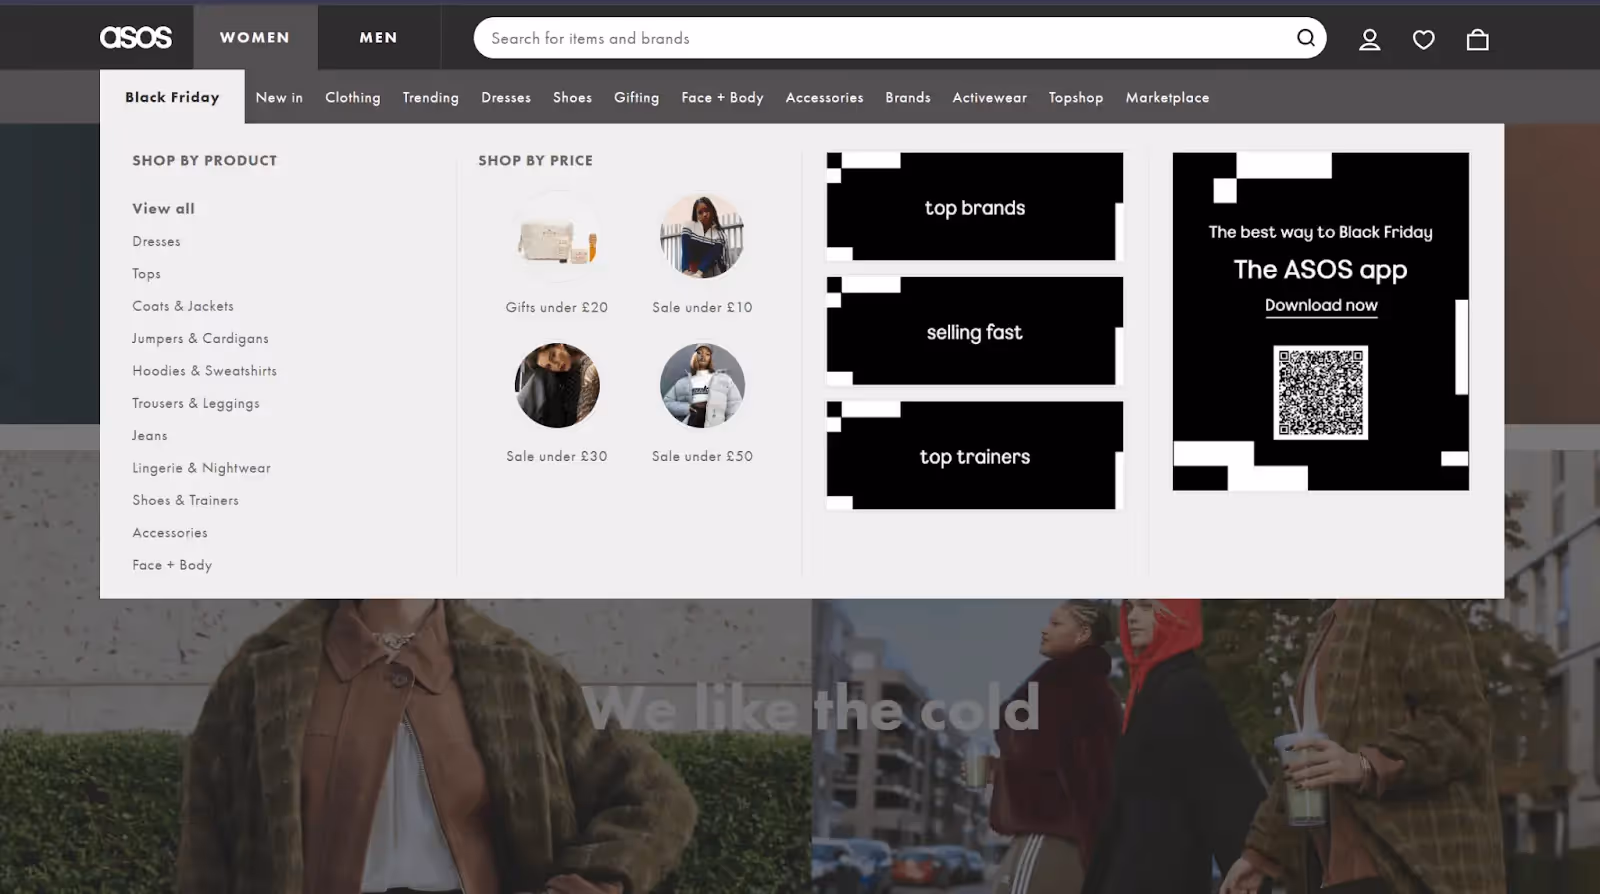Open the Trending menu

(x=431, y=97)
